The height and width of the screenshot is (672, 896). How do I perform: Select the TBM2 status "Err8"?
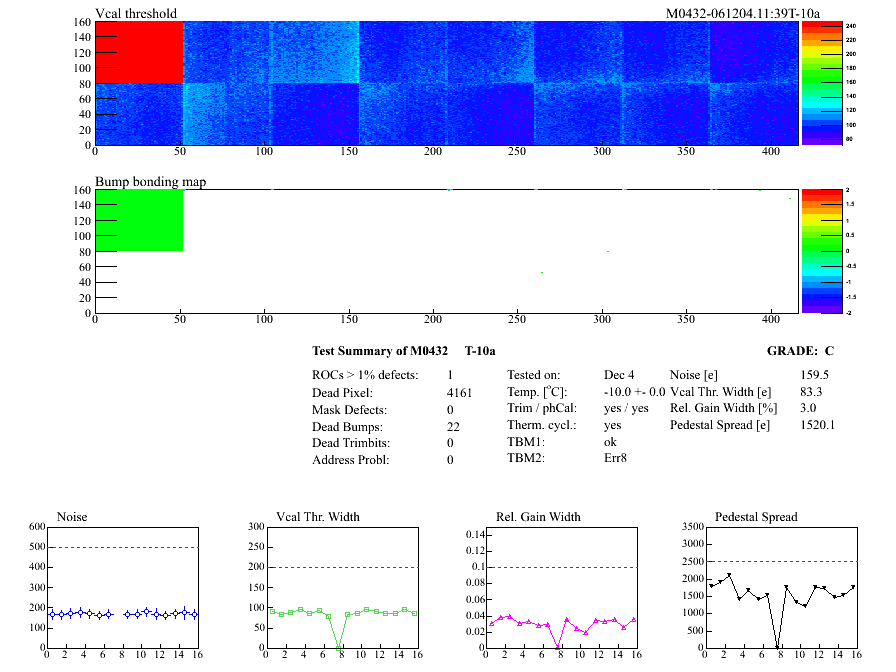pos(615,458)
